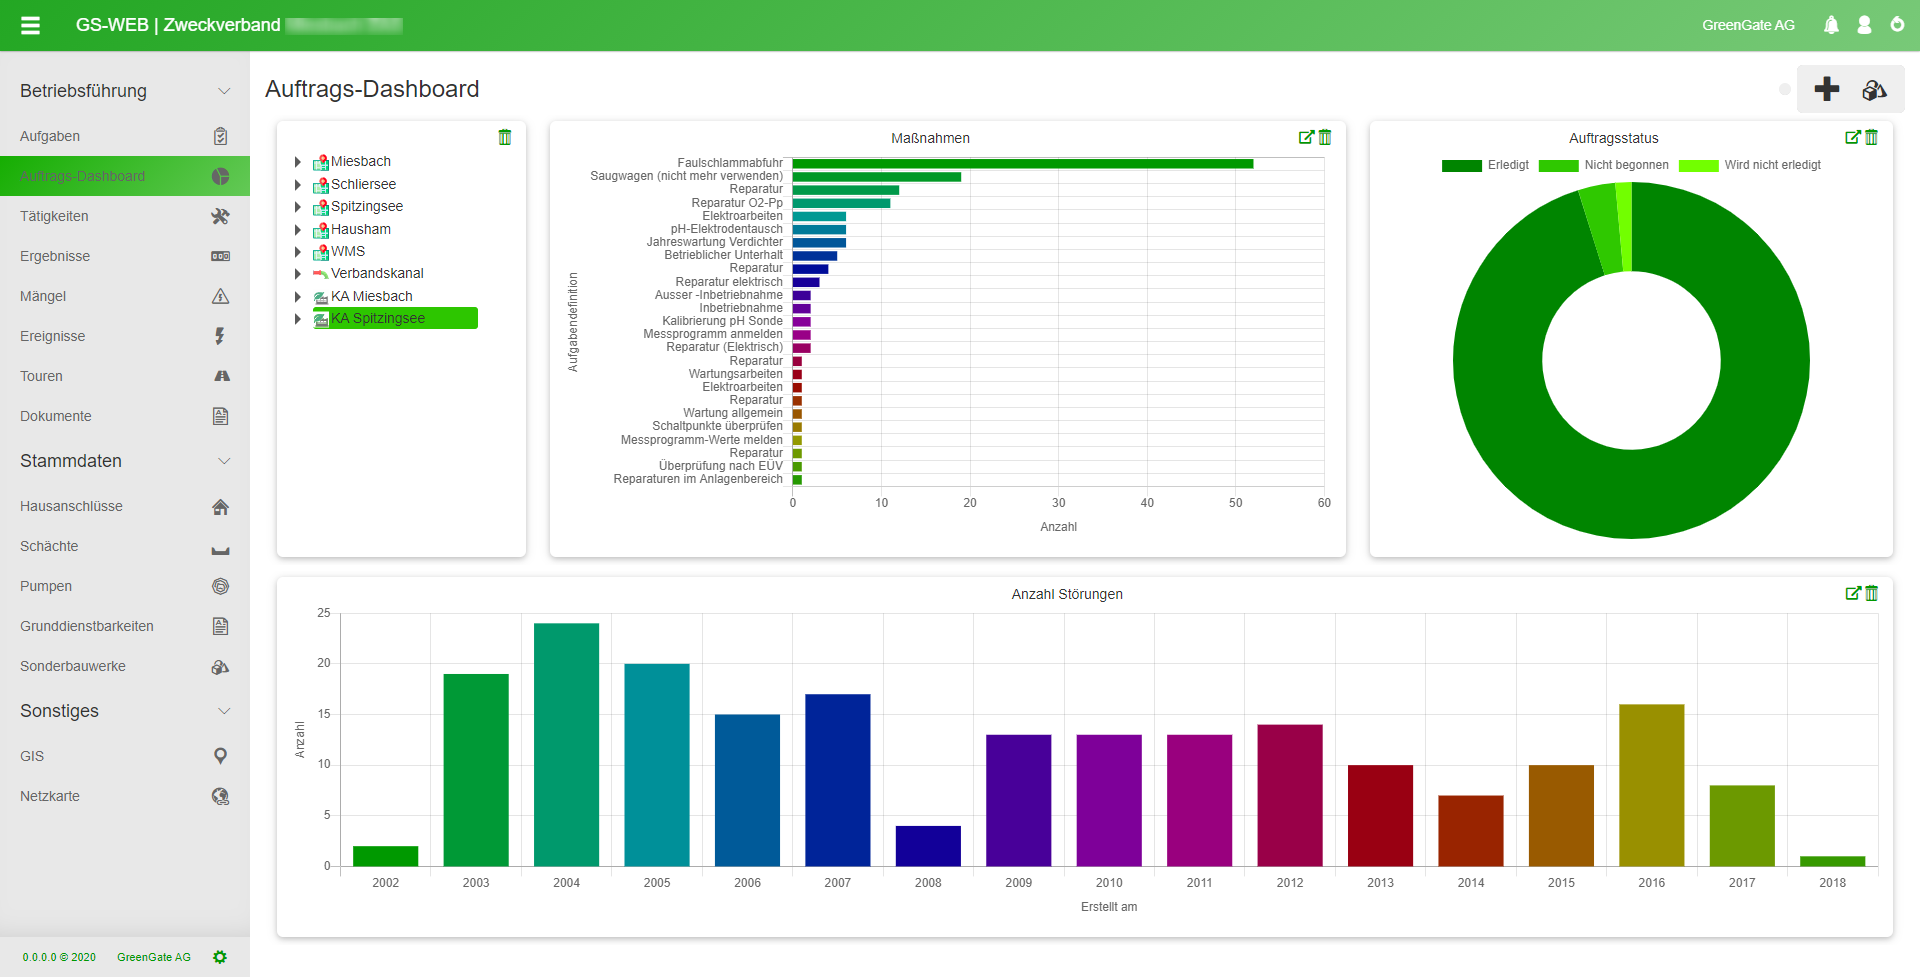Screen dimensions: 1920x977
Task: Collapse the Stammdaten section
Action: click(224, 461)
